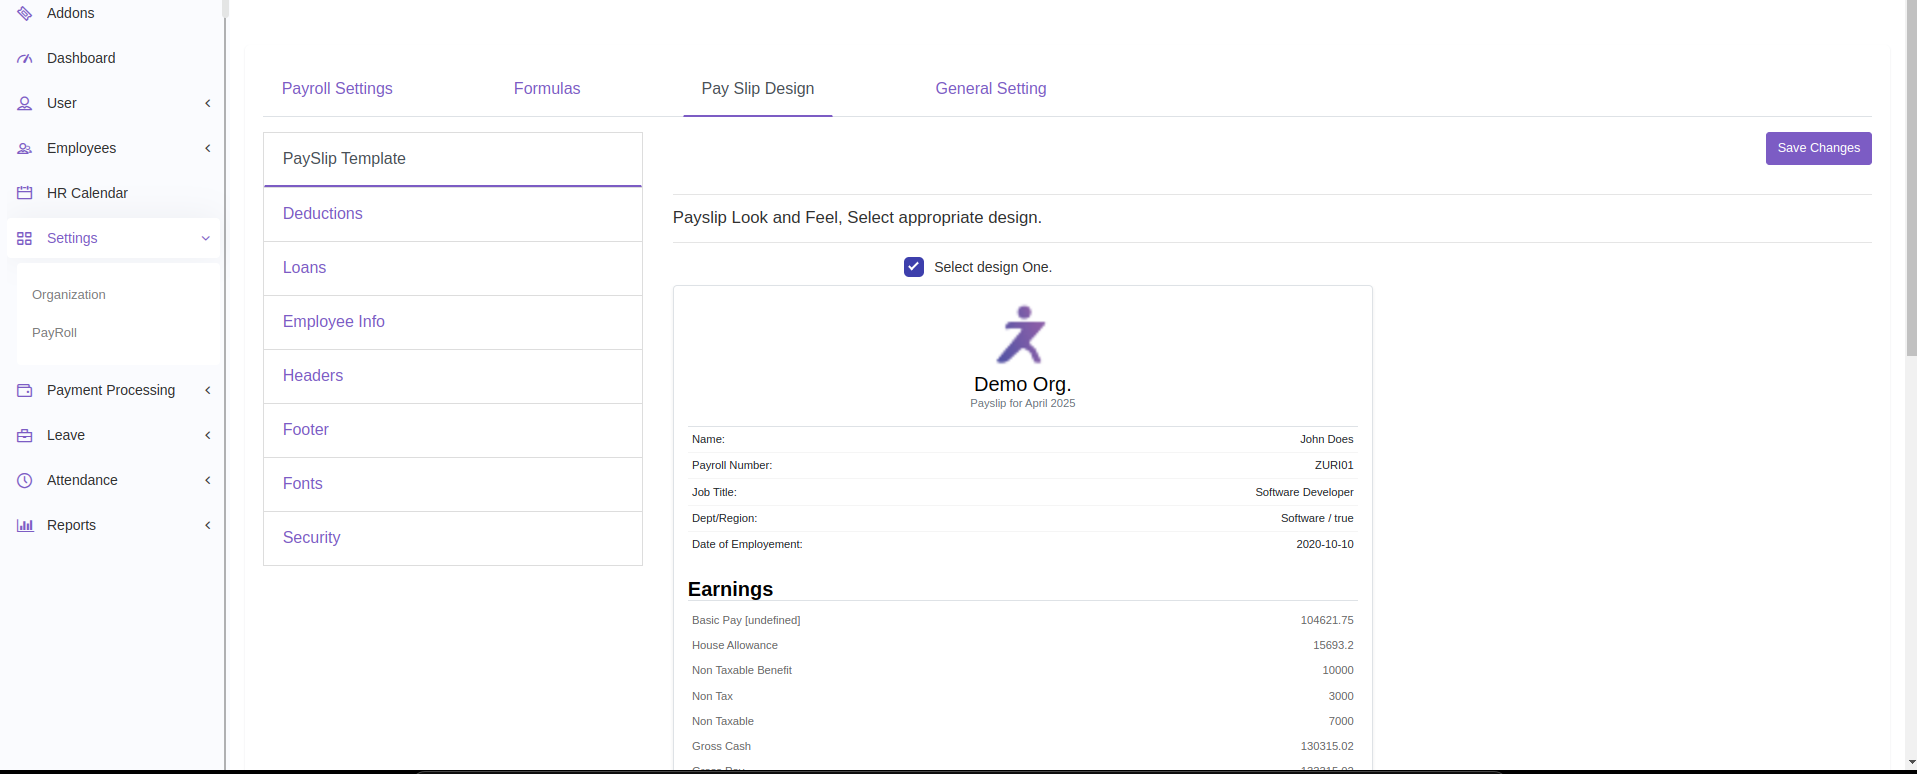Image resolution: width=1917 pixels, height=774 pixels.
Task: Select Deductions in payslip design list
Action: 323,214
